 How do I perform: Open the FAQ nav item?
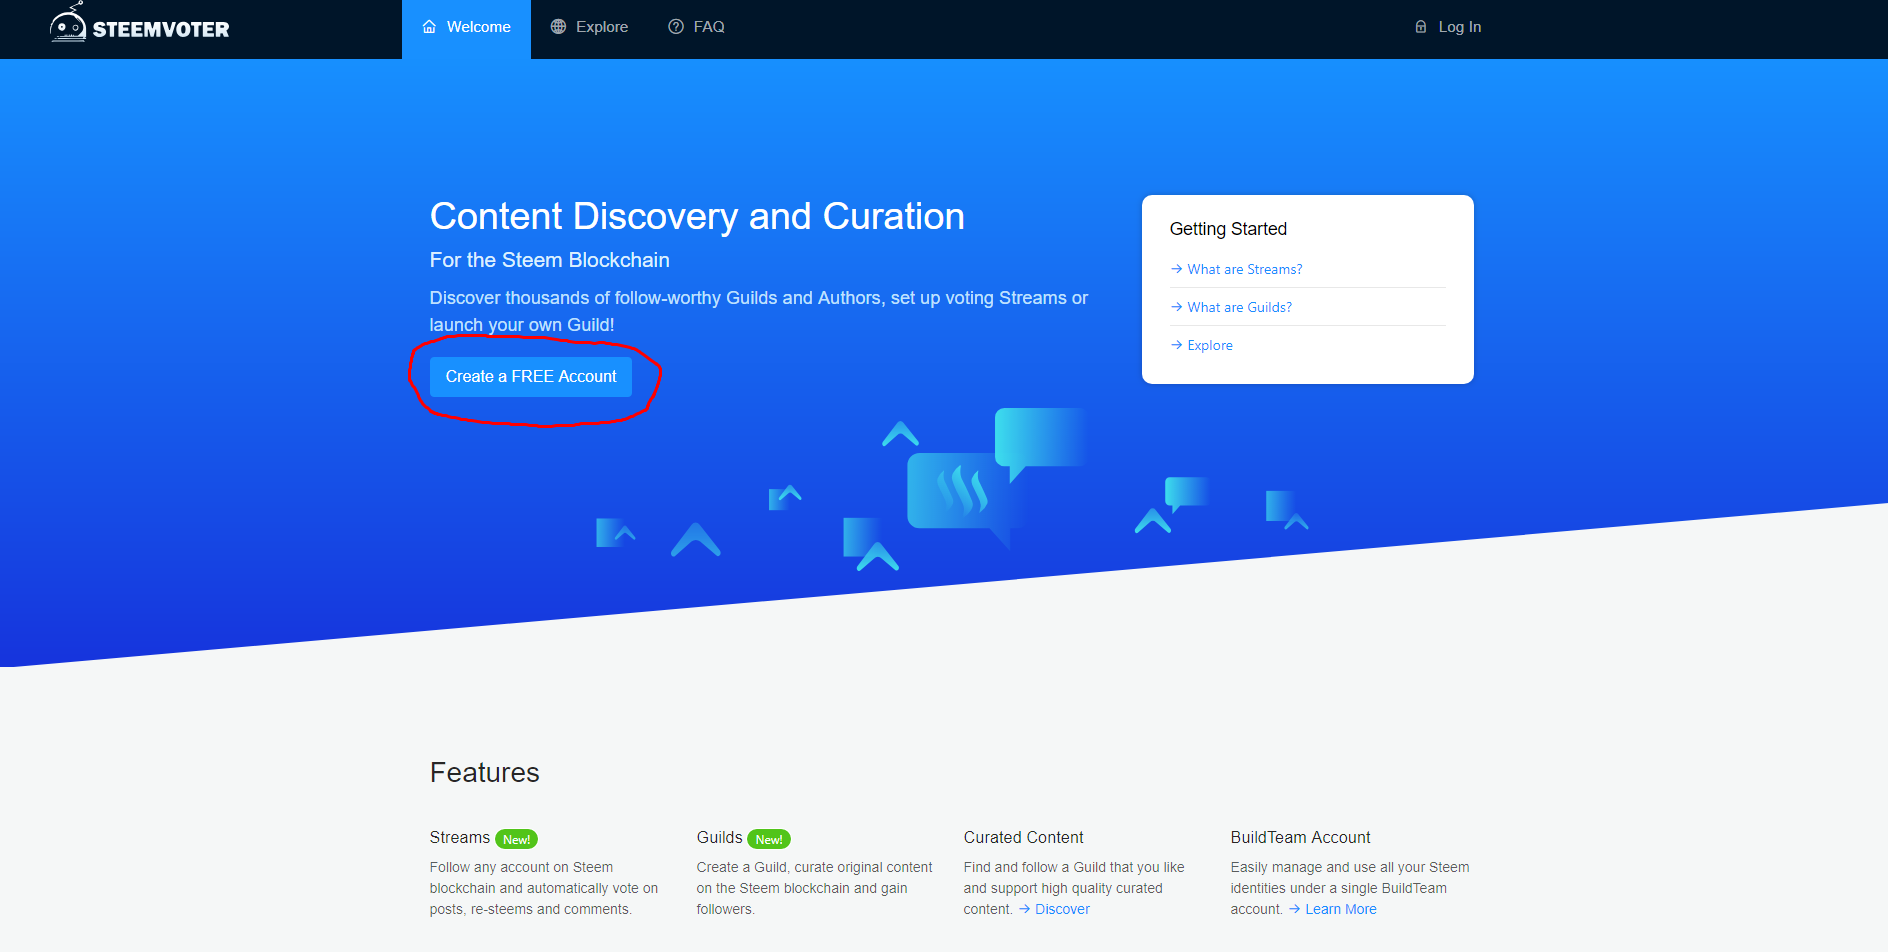pyautogui.click(x=696, y=29)
